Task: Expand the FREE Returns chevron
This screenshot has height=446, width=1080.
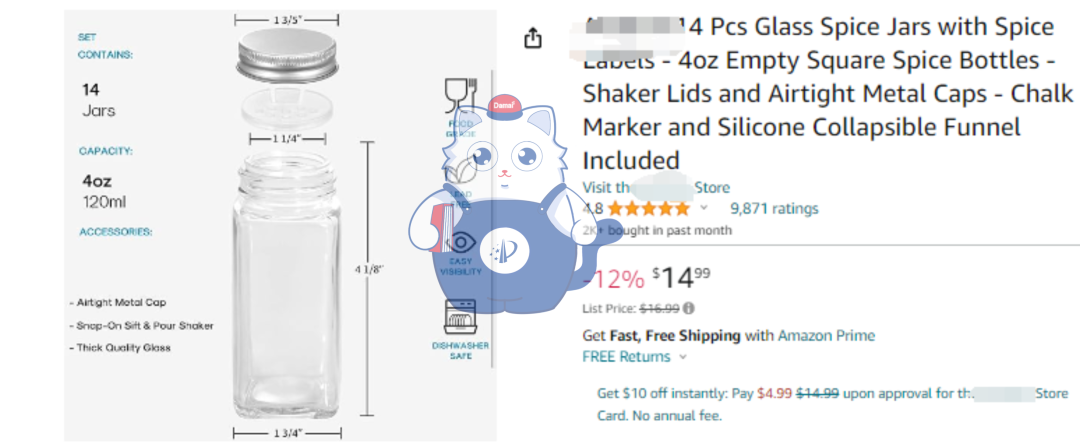Action: pyautogui.click(x=683, y=357)
